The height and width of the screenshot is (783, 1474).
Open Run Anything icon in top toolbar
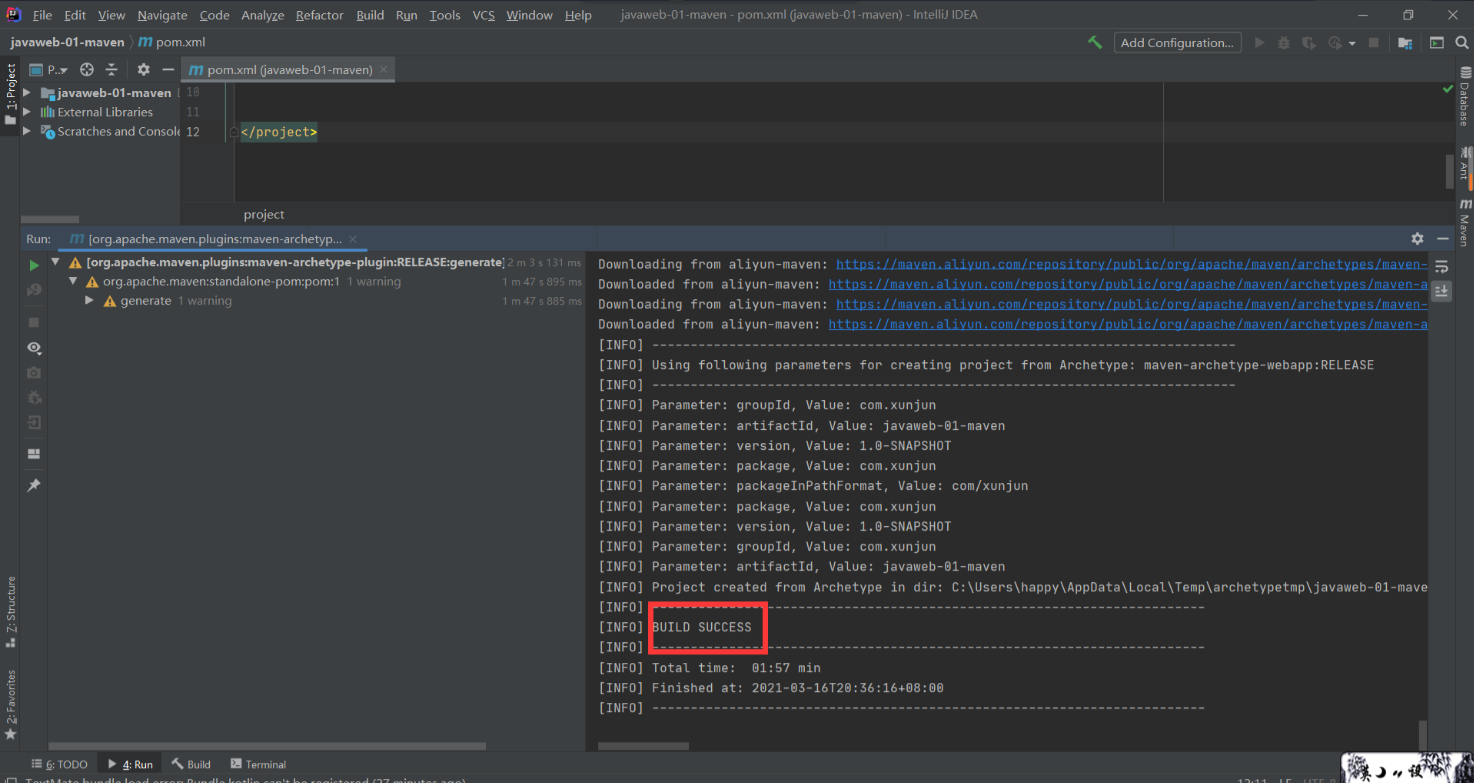click(1437, 43)
